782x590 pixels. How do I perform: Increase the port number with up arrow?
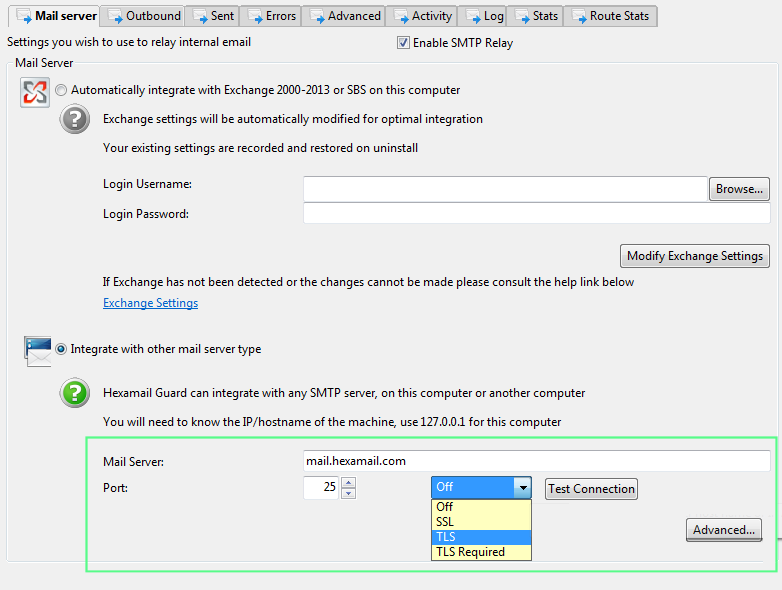[x=348, y=483]
